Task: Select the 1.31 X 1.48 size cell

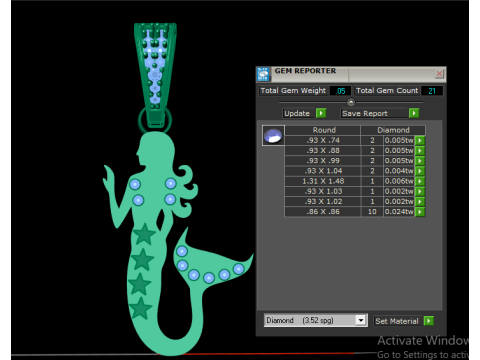Action: point(322,181)
